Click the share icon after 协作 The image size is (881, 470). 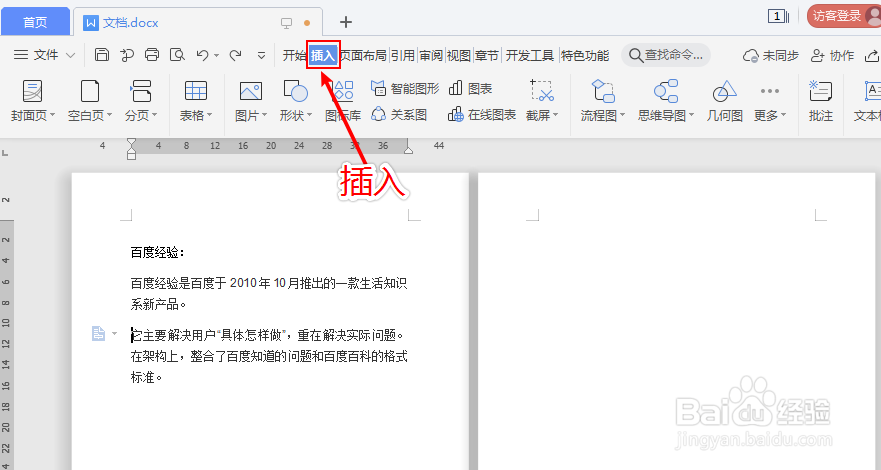click(871, 55)
